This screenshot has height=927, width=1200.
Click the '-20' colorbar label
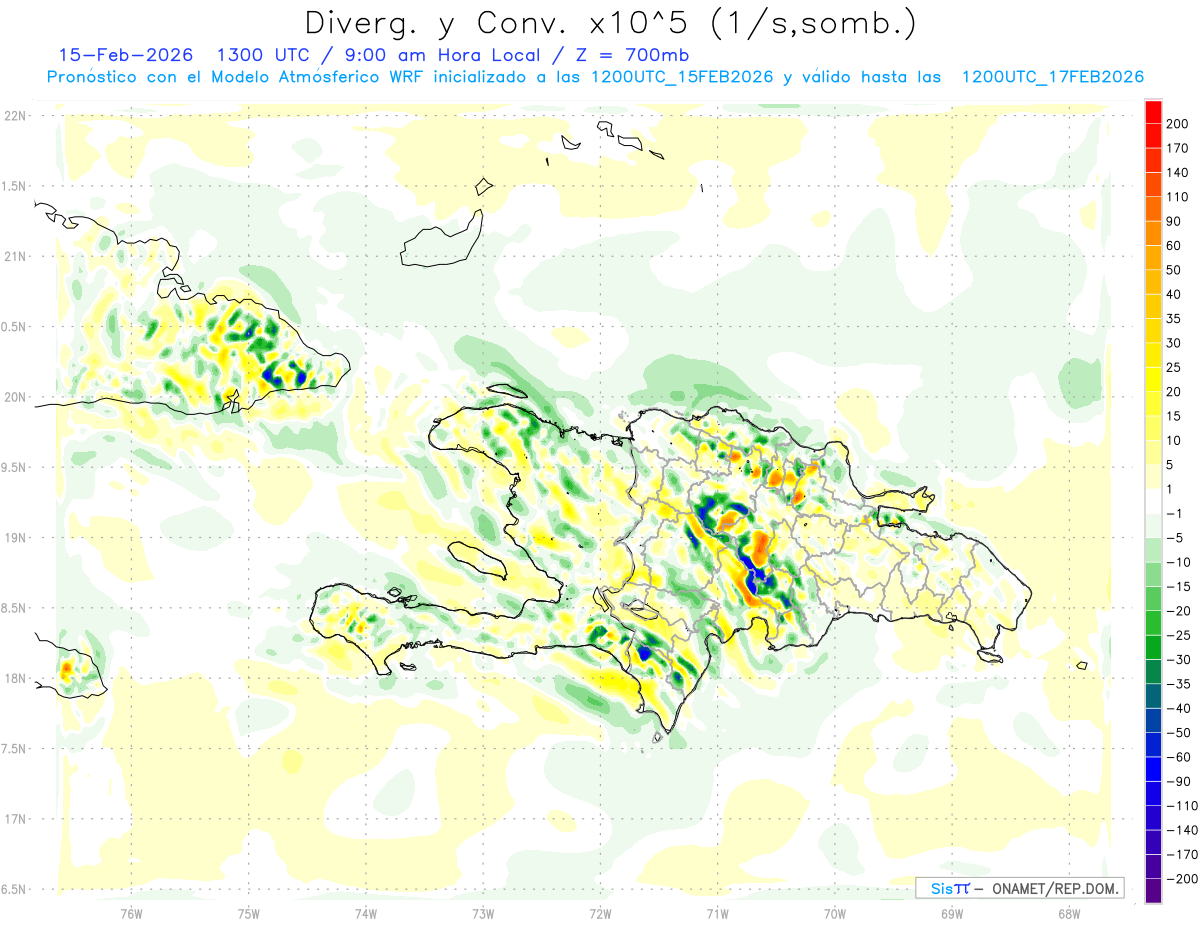pos(1181,611)
